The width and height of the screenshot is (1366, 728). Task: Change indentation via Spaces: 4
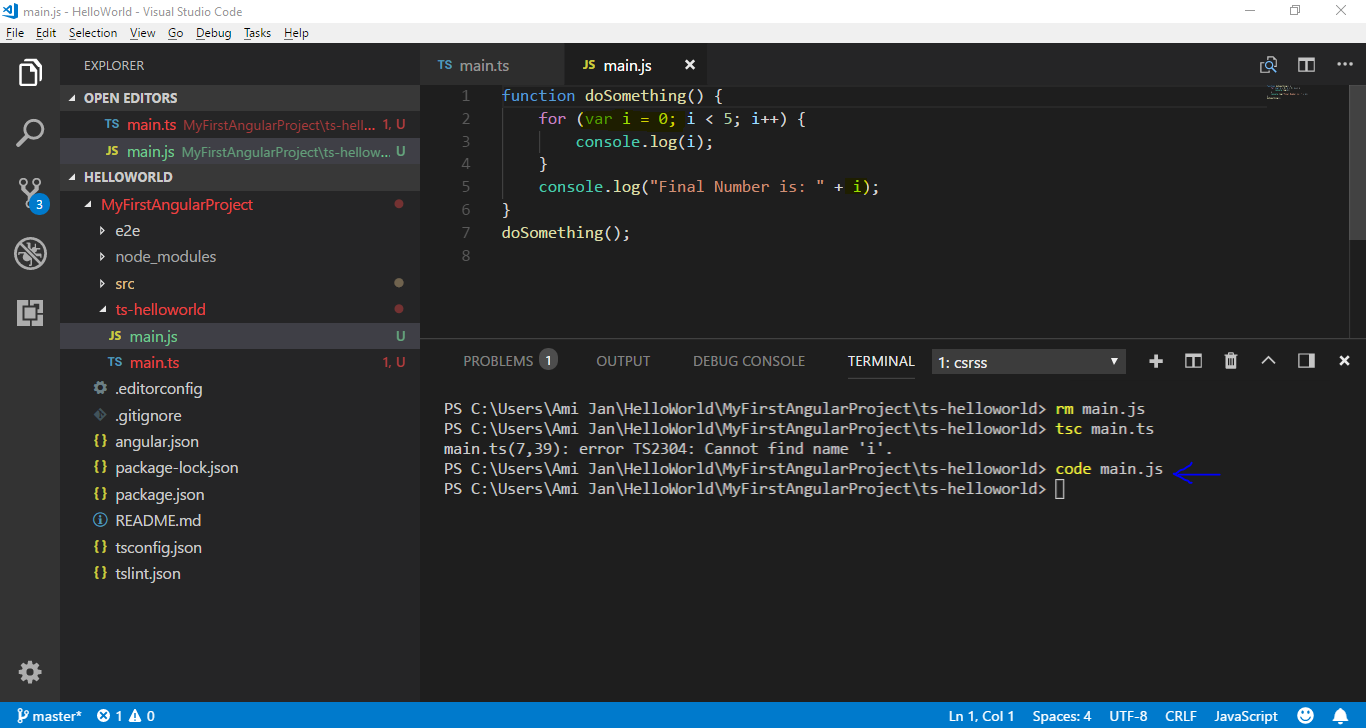(1062, 716)
